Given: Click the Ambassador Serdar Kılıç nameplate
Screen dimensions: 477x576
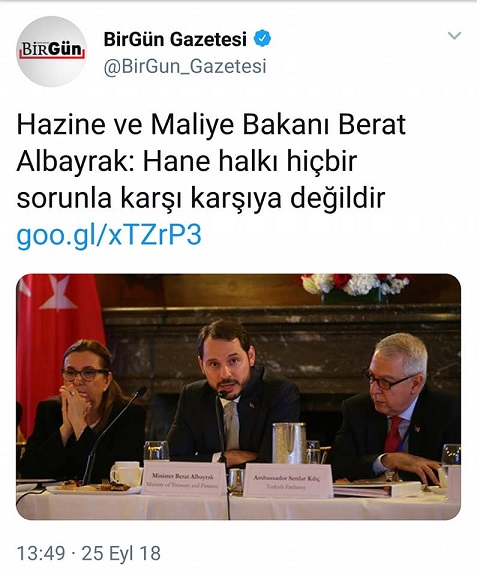Looking at the screenshot, I should coord(287,481).
